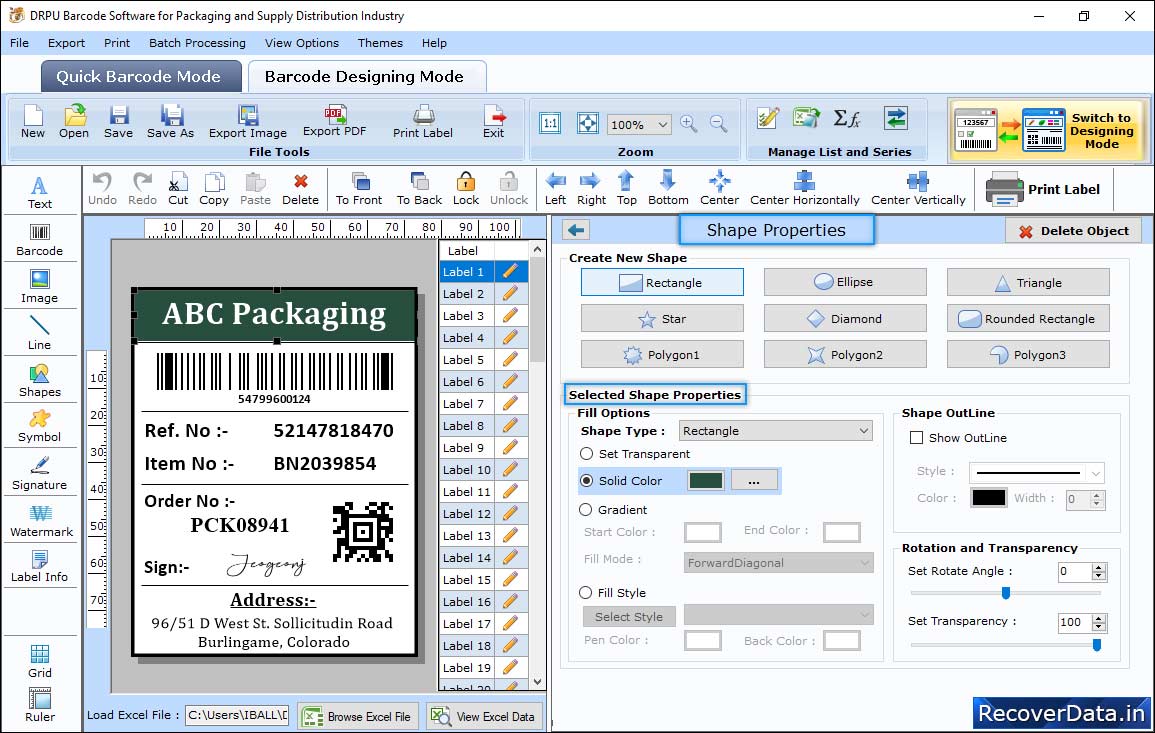This screenshot has height=733, width=1155.
Task: Click the Delete toolbar icon
Action: tap(301, 189)
